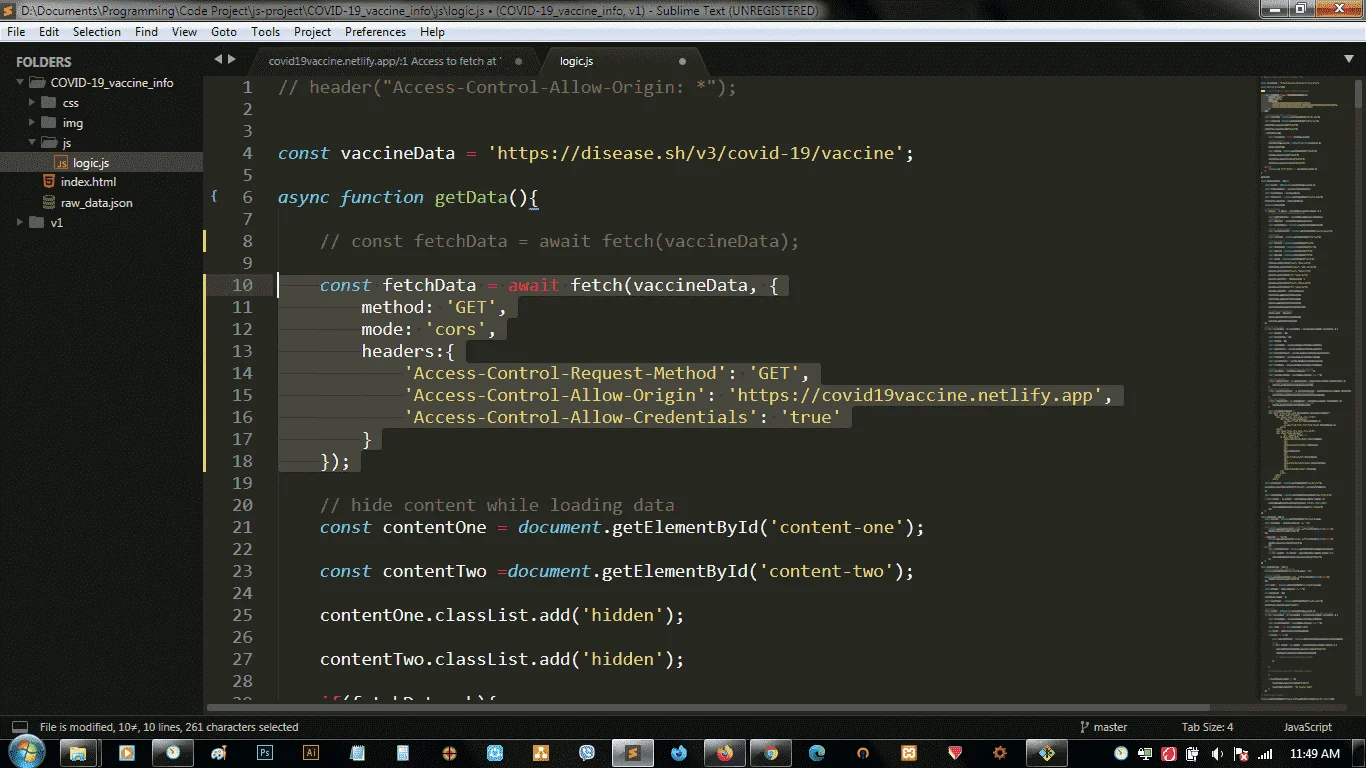Open the Preferences menu
Viewport: 1366px width, 768px height.
click(x=376, y=32)
